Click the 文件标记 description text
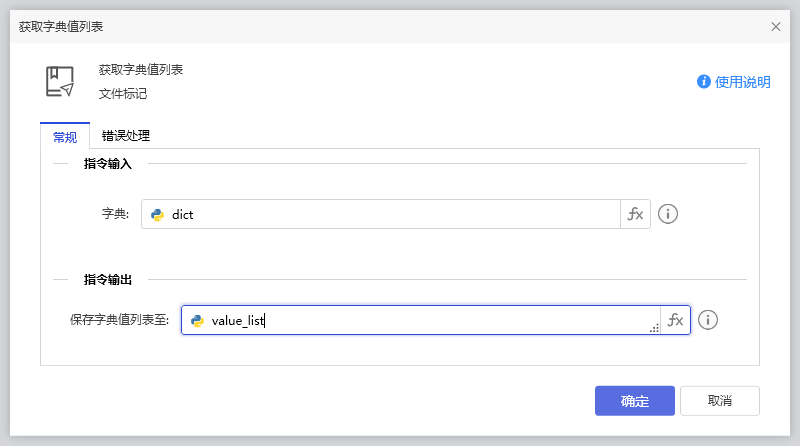This screenshot has width=800, height=446. [123, 94]
